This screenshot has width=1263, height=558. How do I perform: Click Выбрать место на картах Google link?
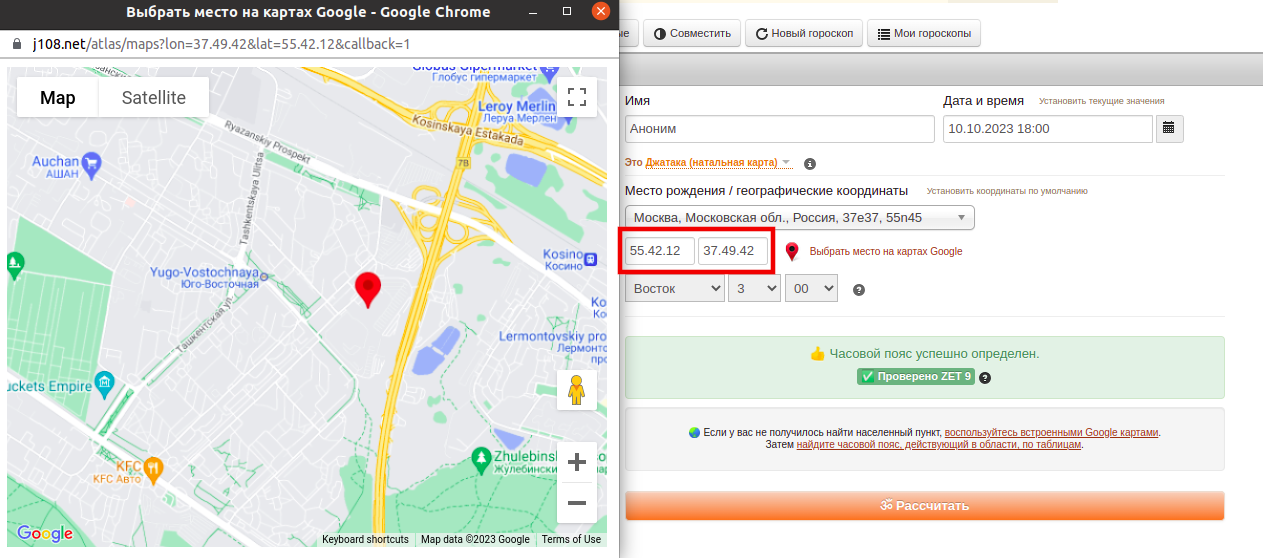coord(886,252)
